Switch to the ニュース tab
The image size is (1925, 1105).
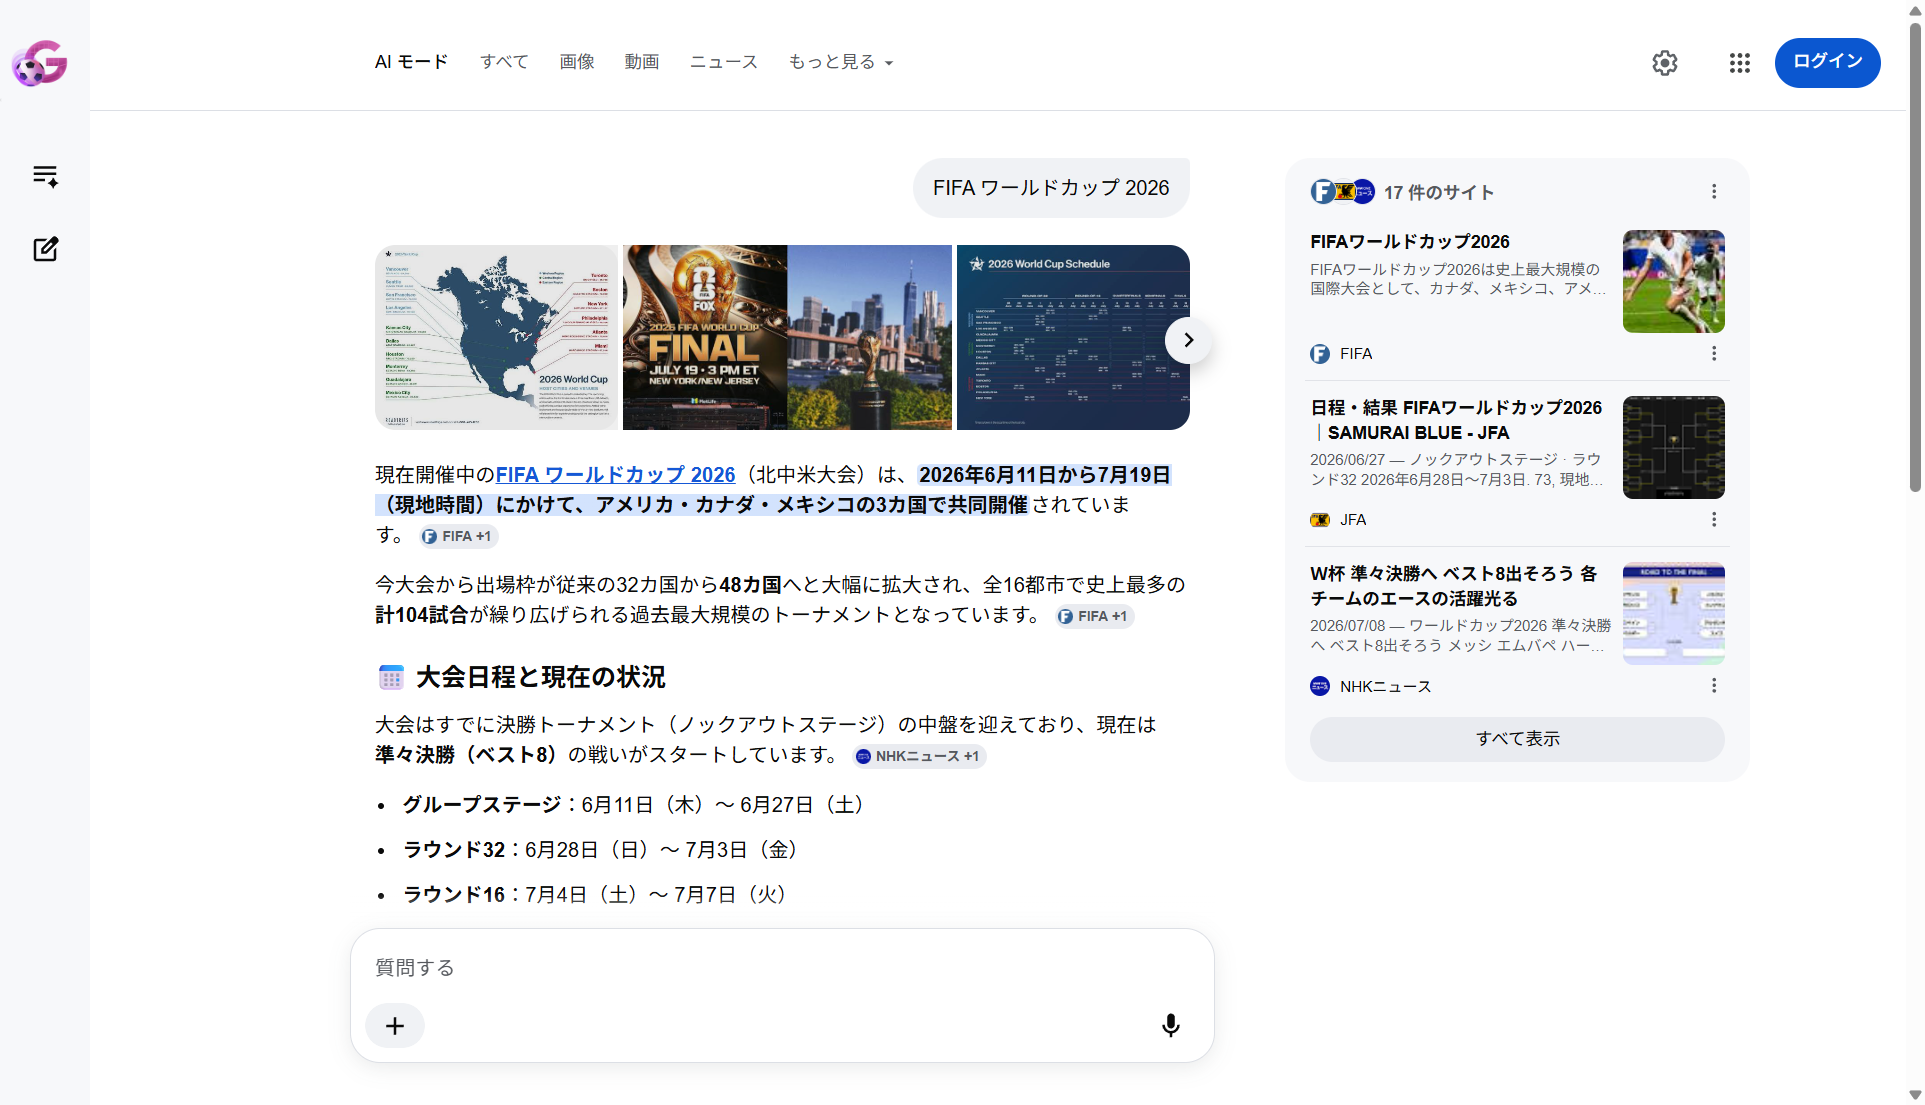pos(724,62)
